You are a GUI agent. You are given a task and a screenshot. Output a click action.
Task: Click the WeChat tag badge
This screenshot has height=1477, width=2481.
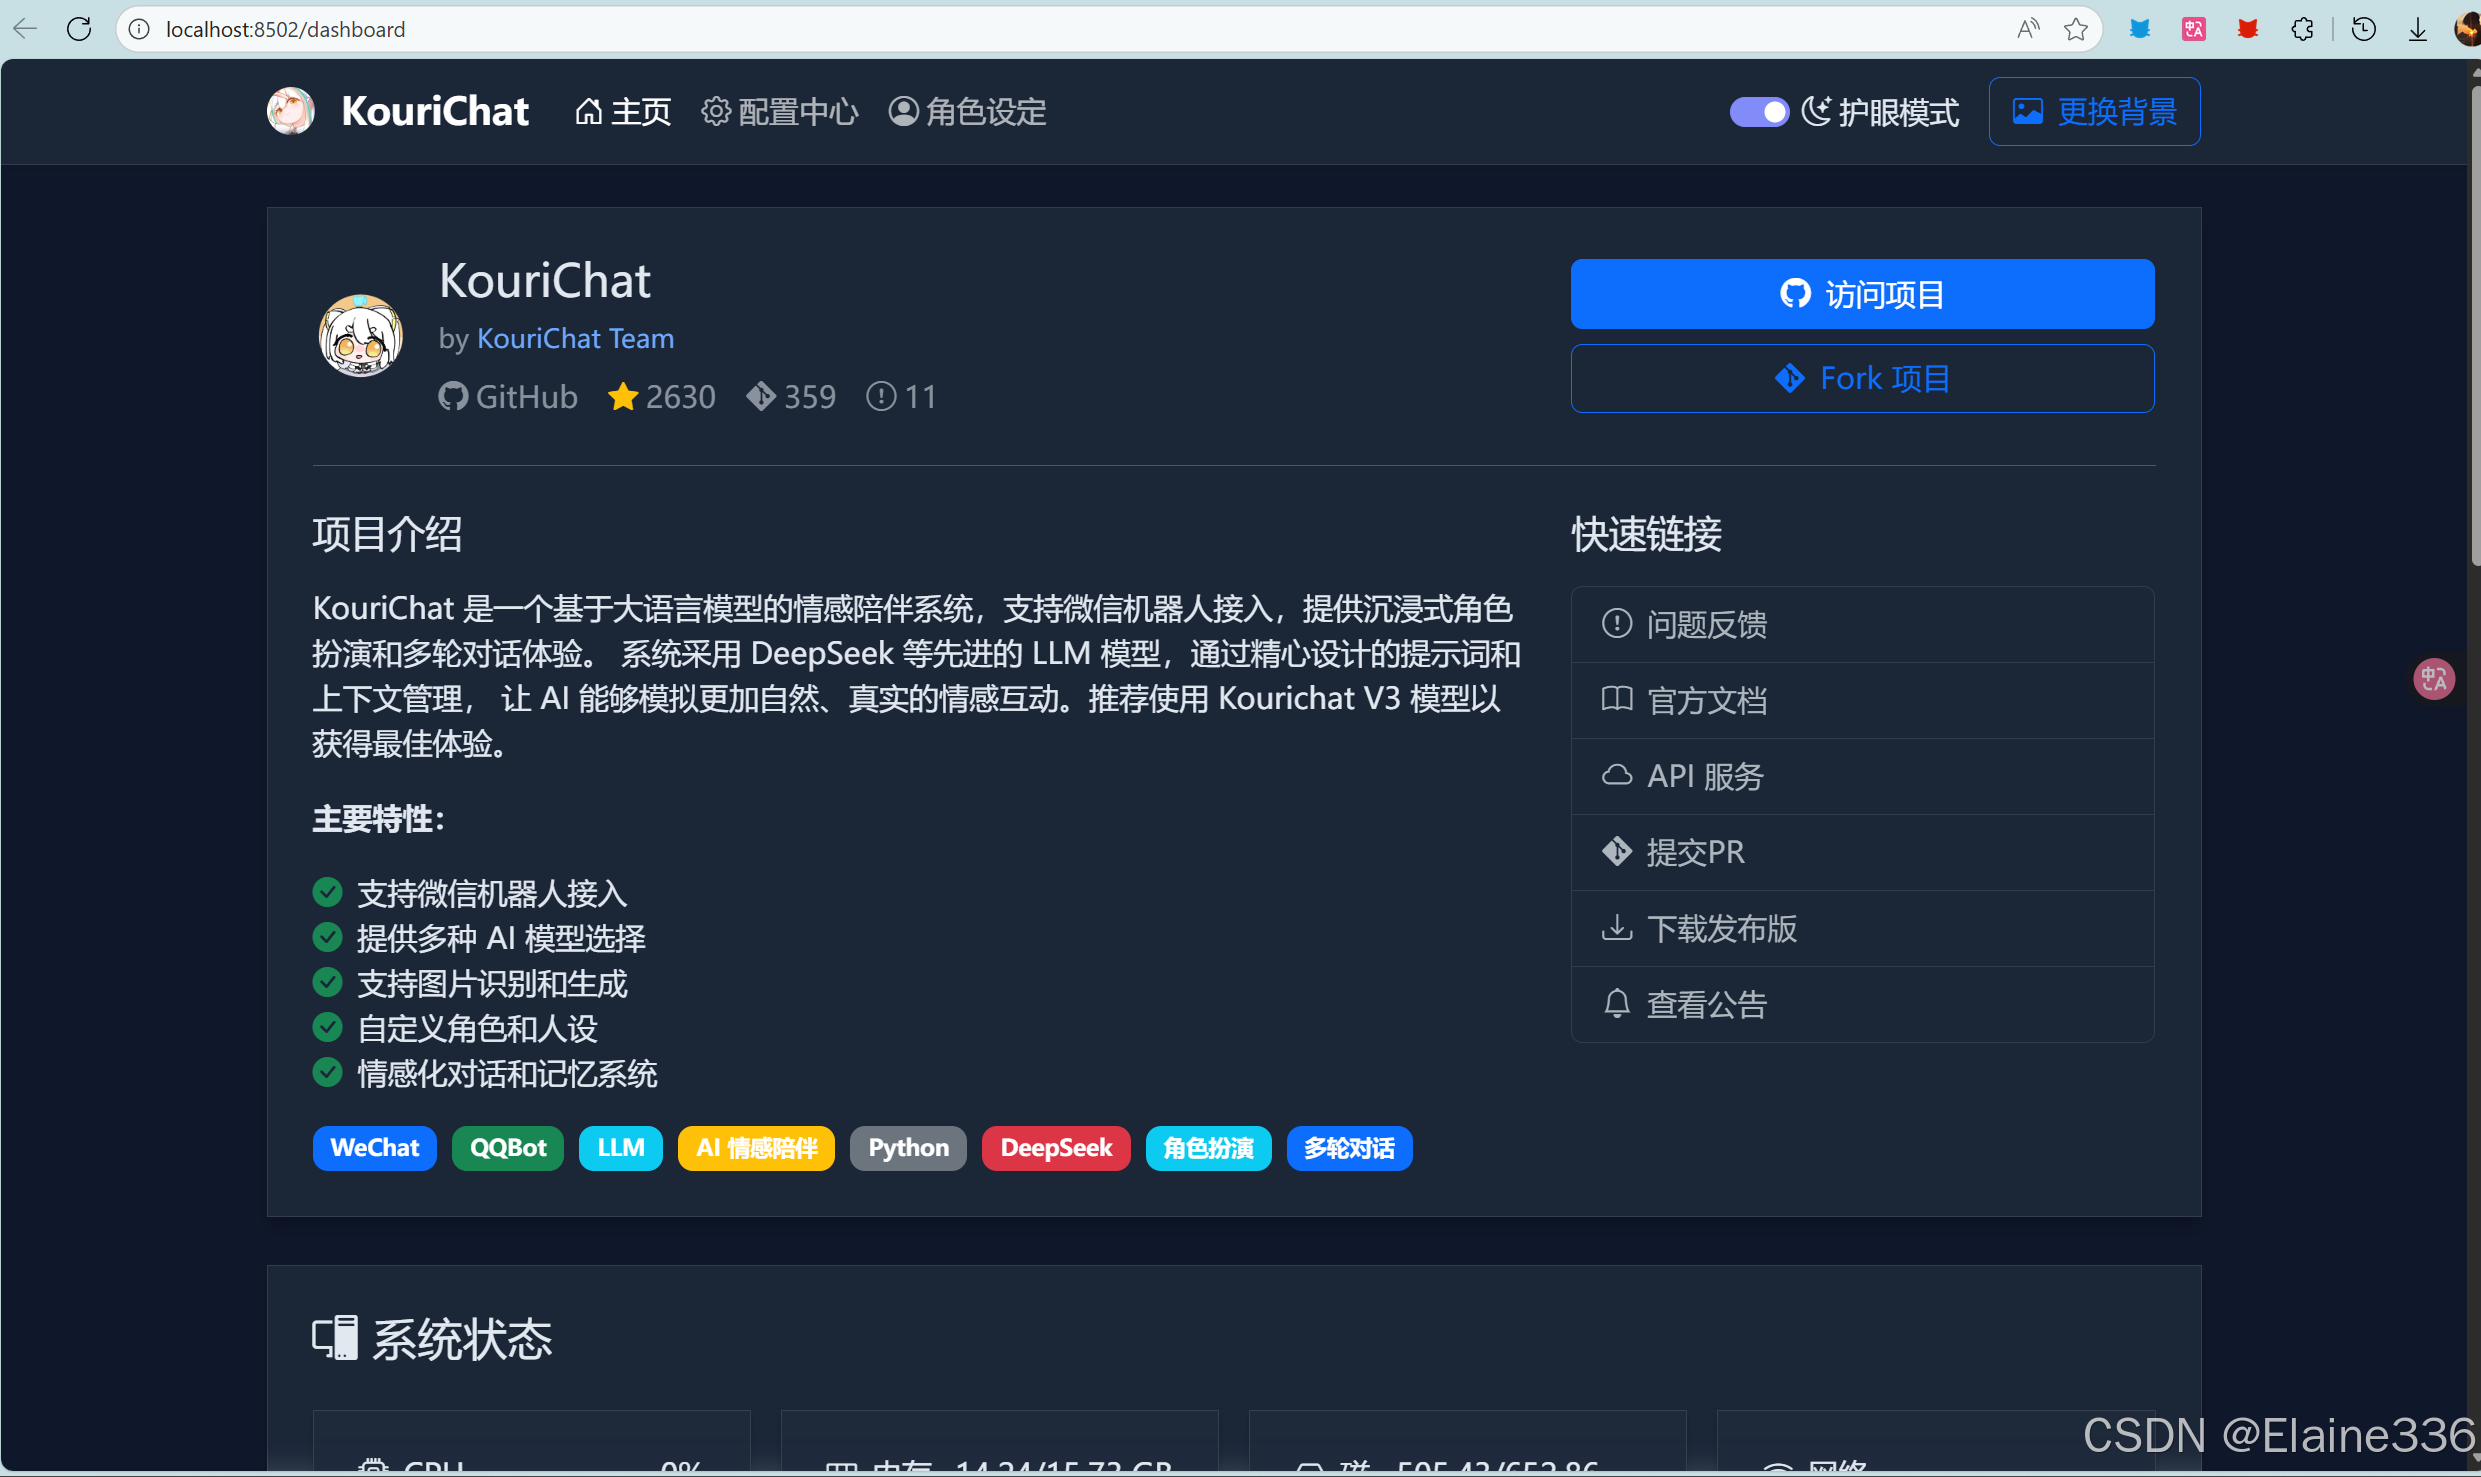374,1148
